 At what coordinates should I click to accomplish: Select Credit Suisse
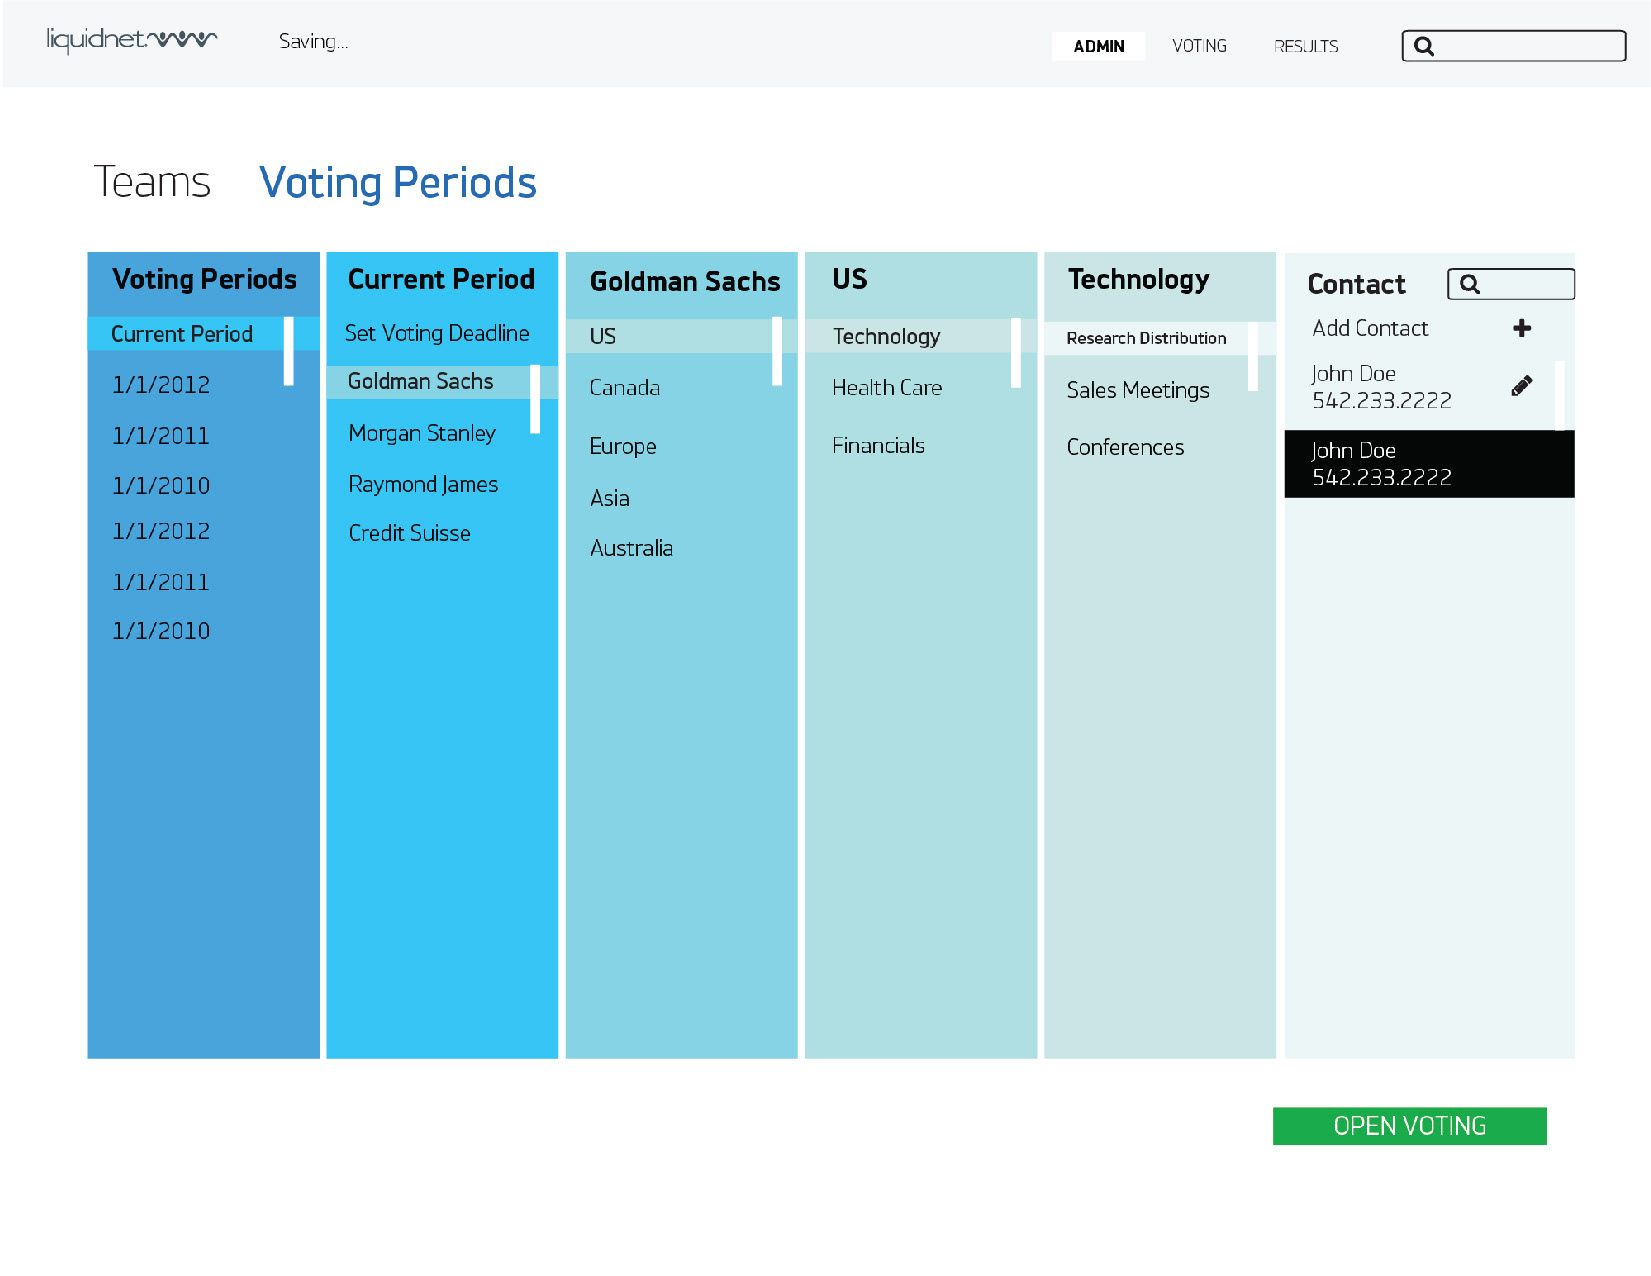tap(409, 533)
